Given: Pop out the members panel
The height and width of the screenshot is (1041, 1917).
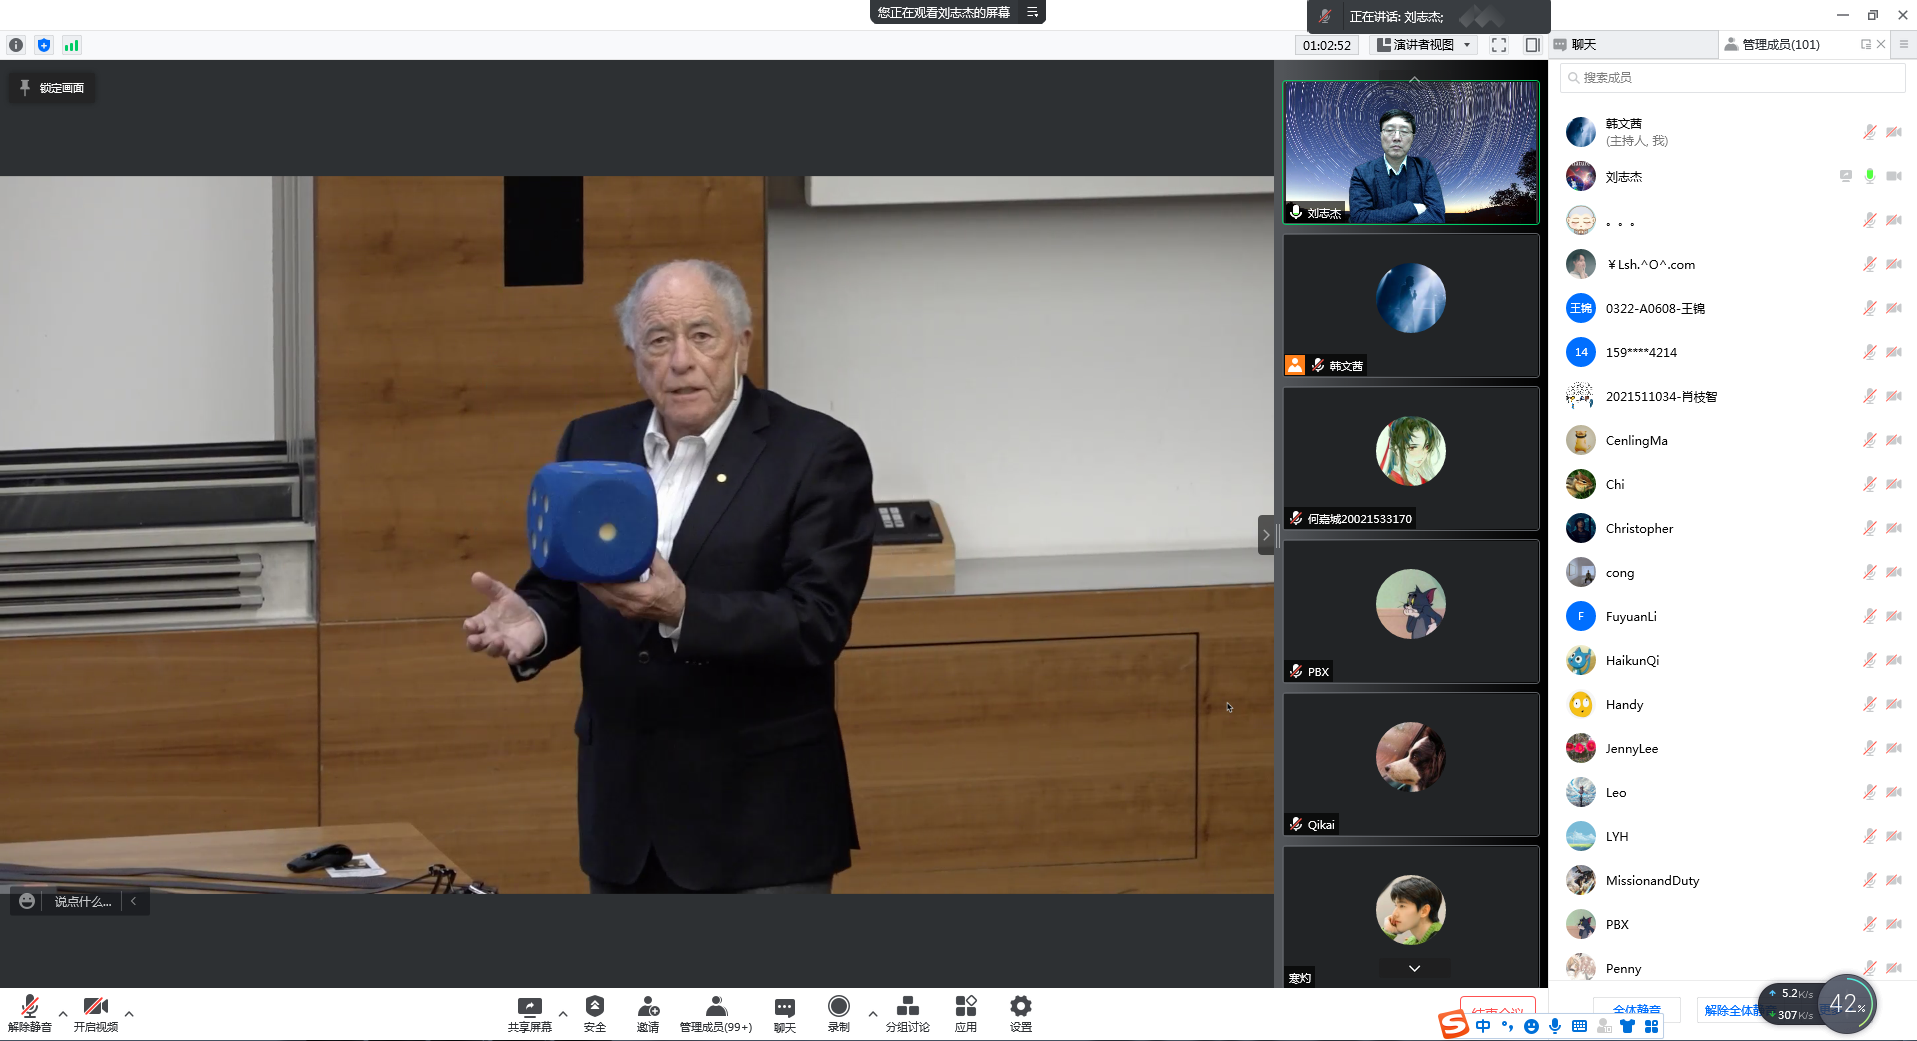Looking at the screenshot, I should [1866, 44].
